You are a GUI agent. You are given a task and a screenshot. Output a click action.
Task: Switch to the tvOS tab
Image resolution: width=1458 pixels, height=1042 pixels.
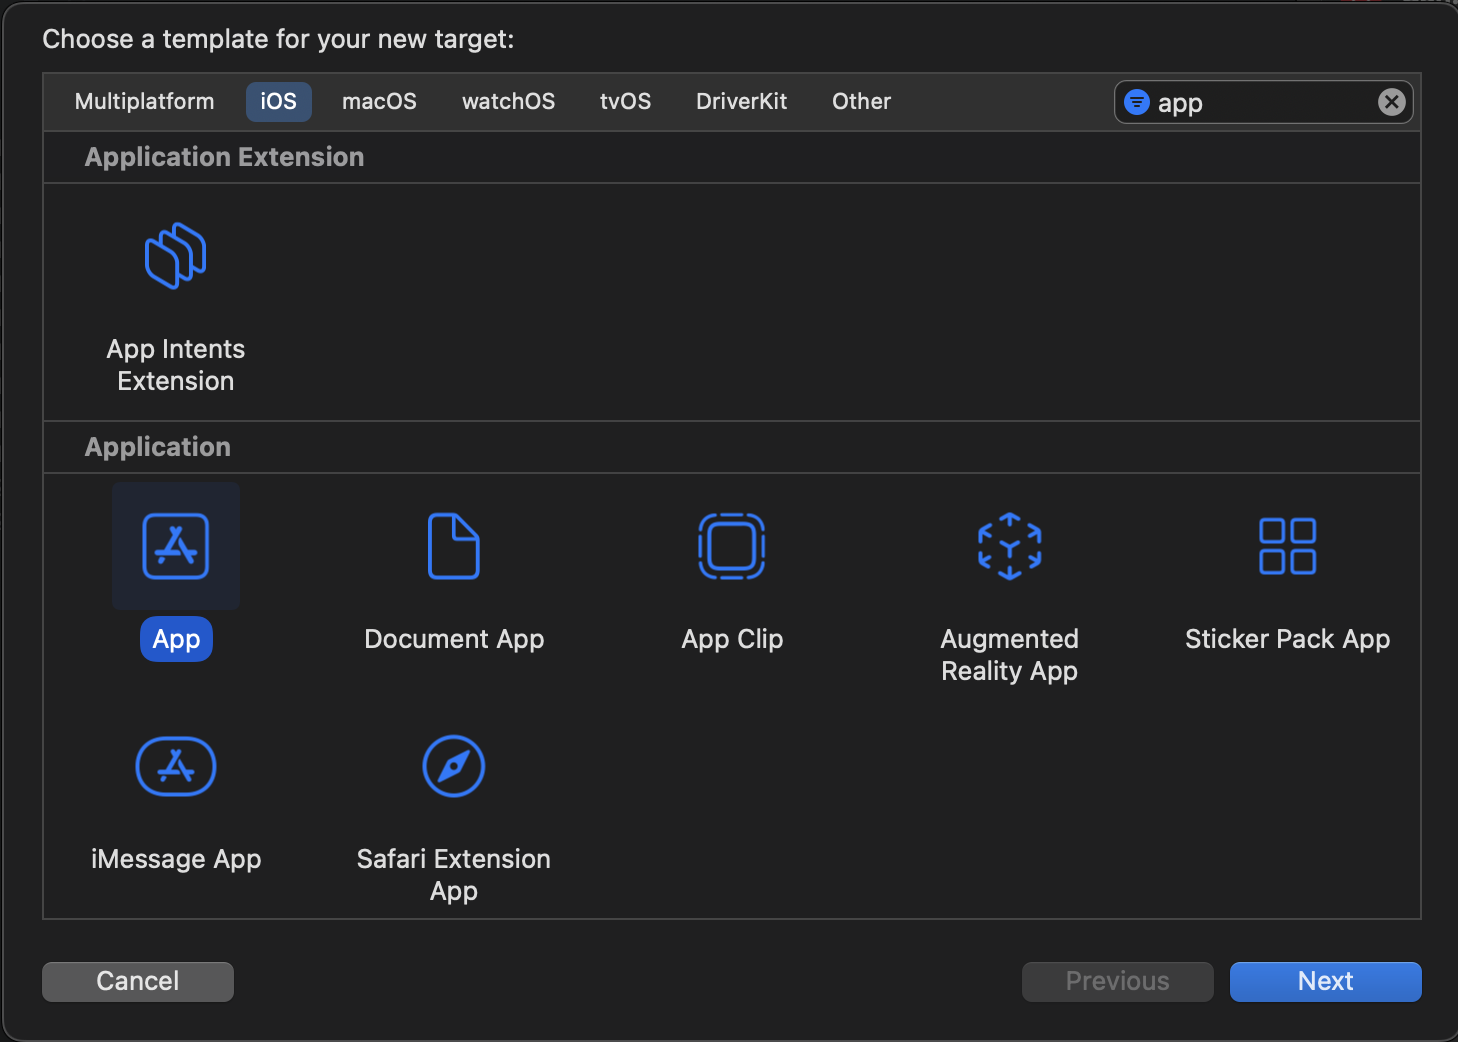pyautogui.click(x=626, y=102)
